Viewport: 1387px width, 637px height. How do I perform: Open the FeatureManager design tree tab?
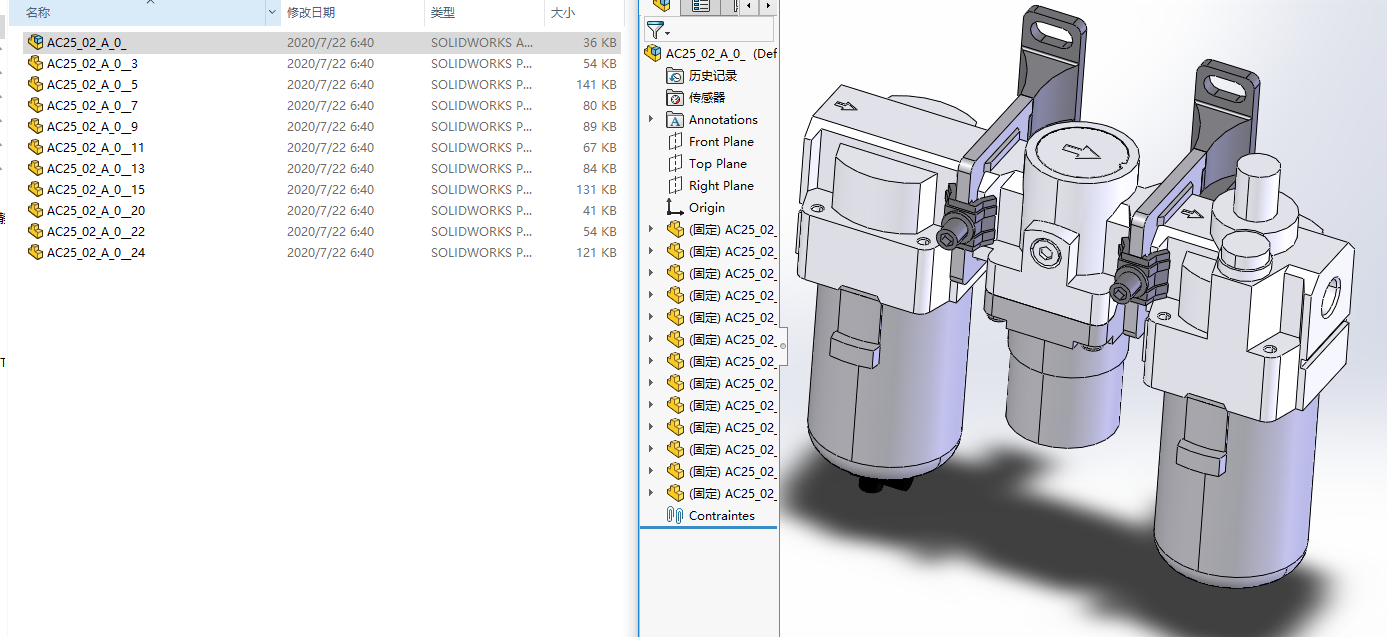(660, 6)
